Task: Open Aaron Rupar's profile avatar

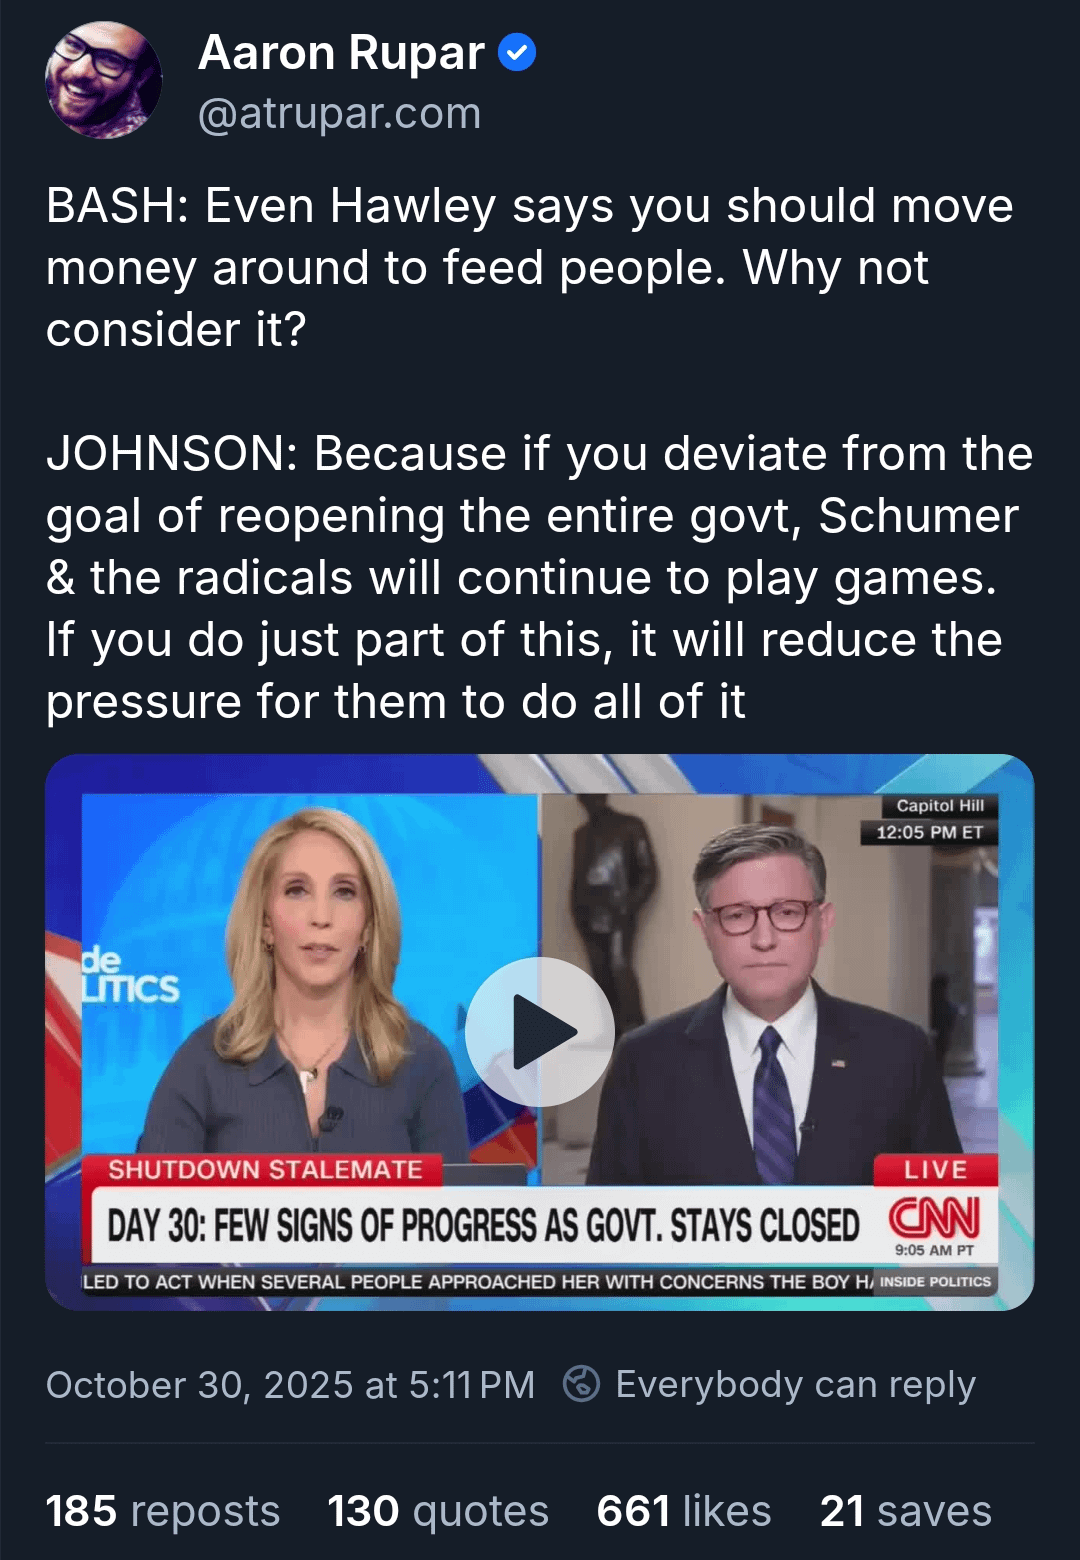Action: pyautogui.click(x=104, y=80)
